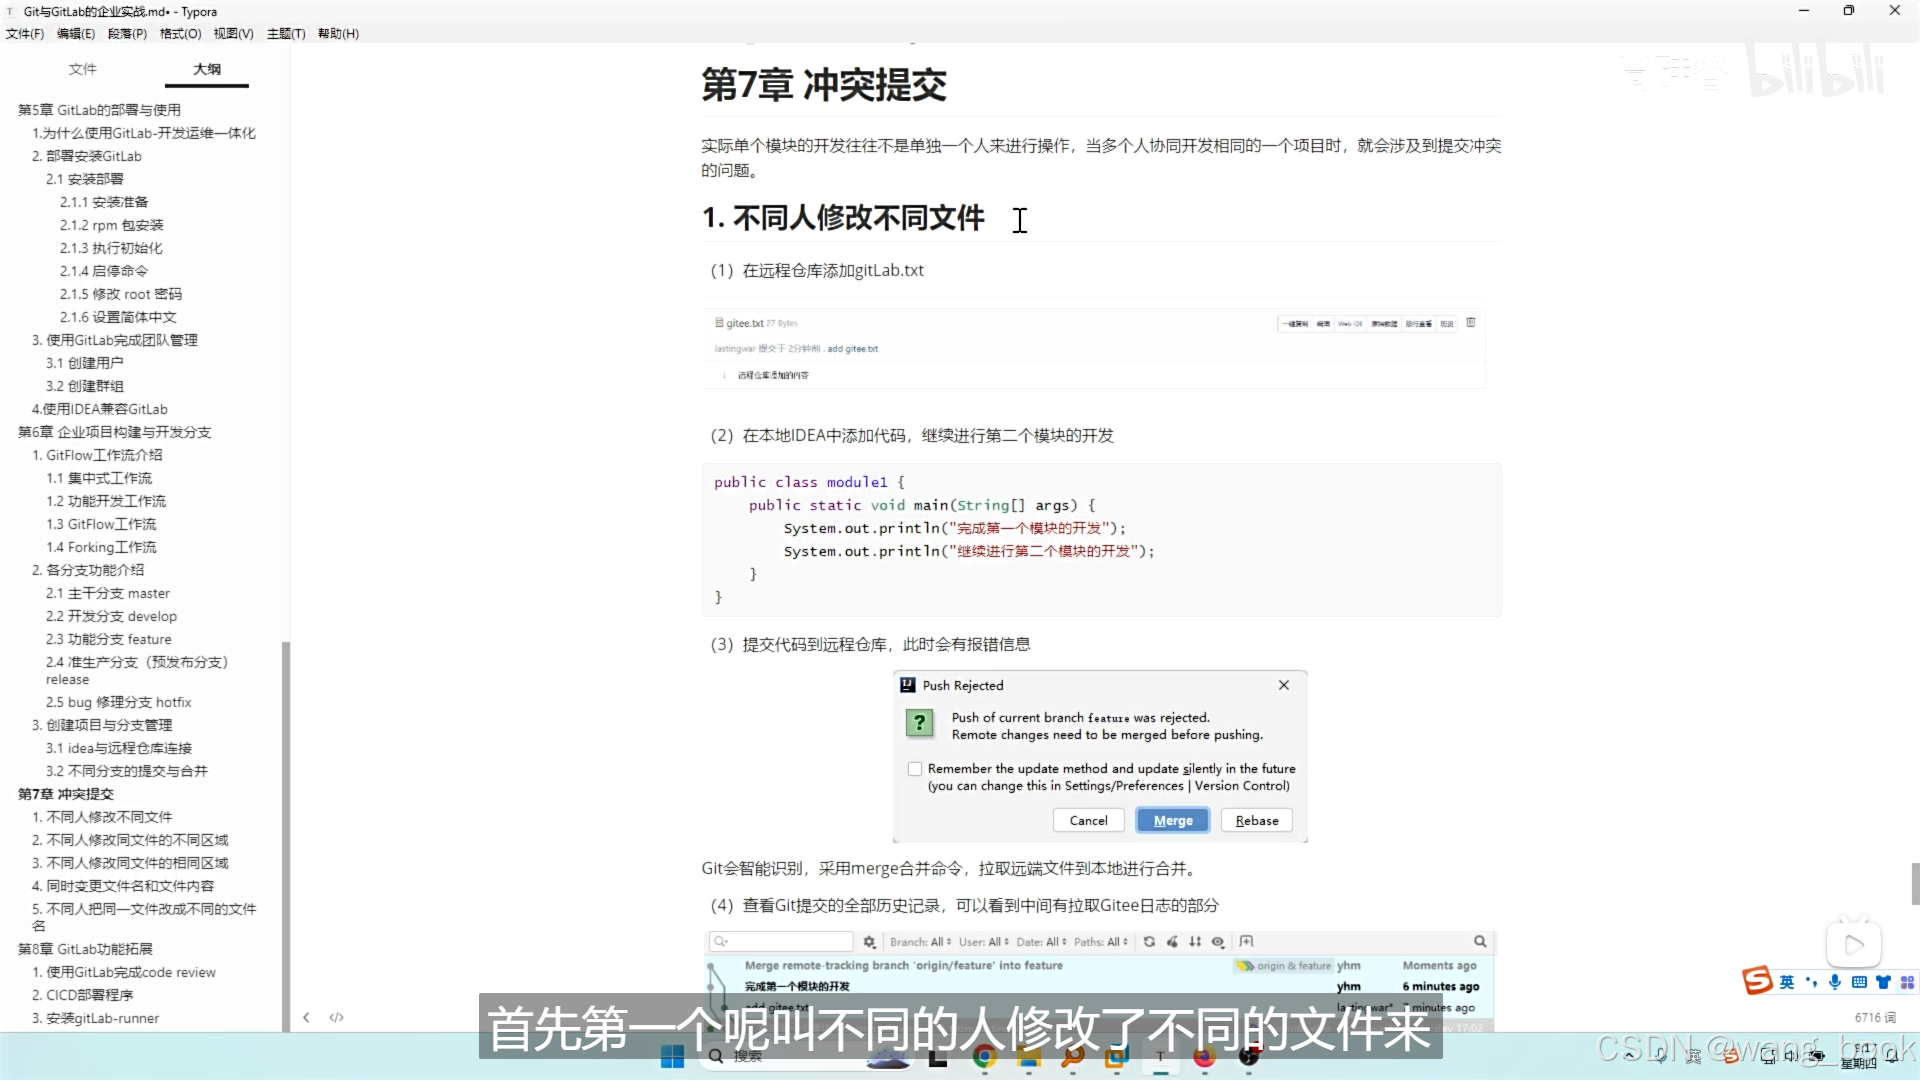Click inside the module1 Java code block
Screen dimensions: 1920x1080
[x=1101, y=539]
